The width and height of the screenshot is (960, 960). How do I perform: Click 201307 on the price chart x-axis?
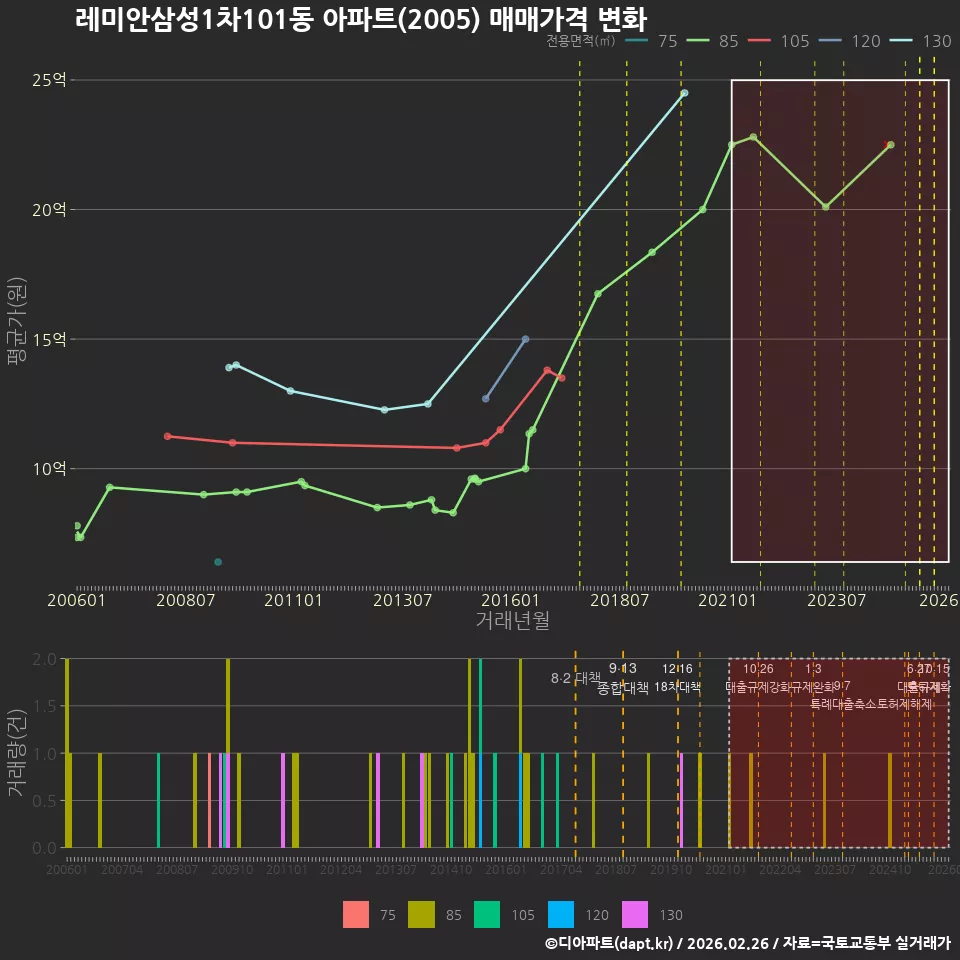coord(402,600)
